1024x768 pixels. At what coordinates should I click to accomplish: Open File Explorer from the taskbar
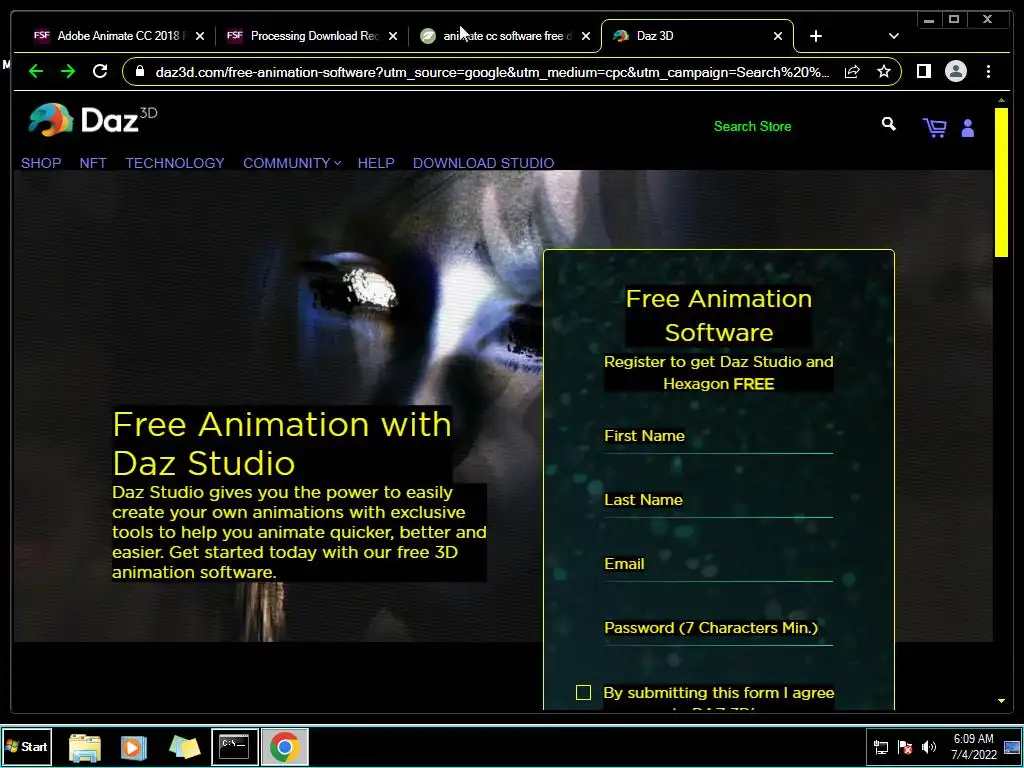tap(85, 747)
